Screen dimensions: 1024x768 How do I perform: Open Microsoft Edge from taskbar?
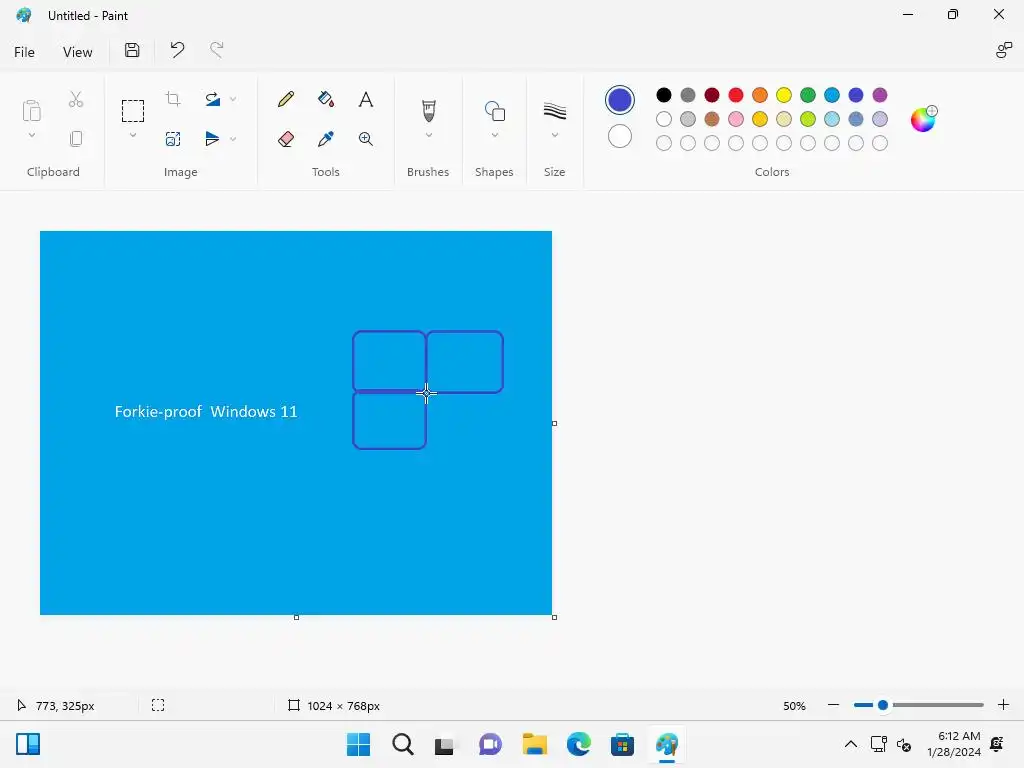pyautogui.click(x=579, y=744)
